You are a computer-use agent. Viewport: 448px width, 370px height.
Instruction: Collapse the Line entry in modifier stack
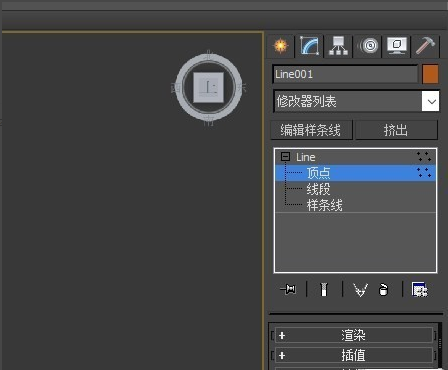click(285, 157)
